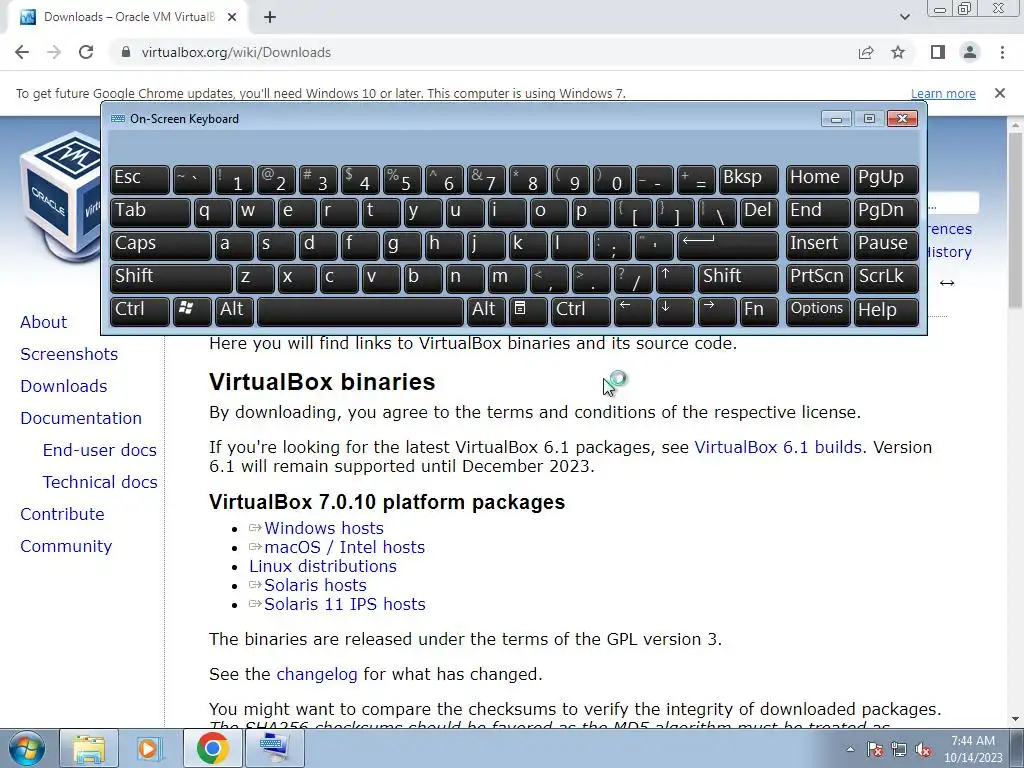Open On-Screen Keyboard Options key
The image size is (1024, 768).
(x=818, y=310)
